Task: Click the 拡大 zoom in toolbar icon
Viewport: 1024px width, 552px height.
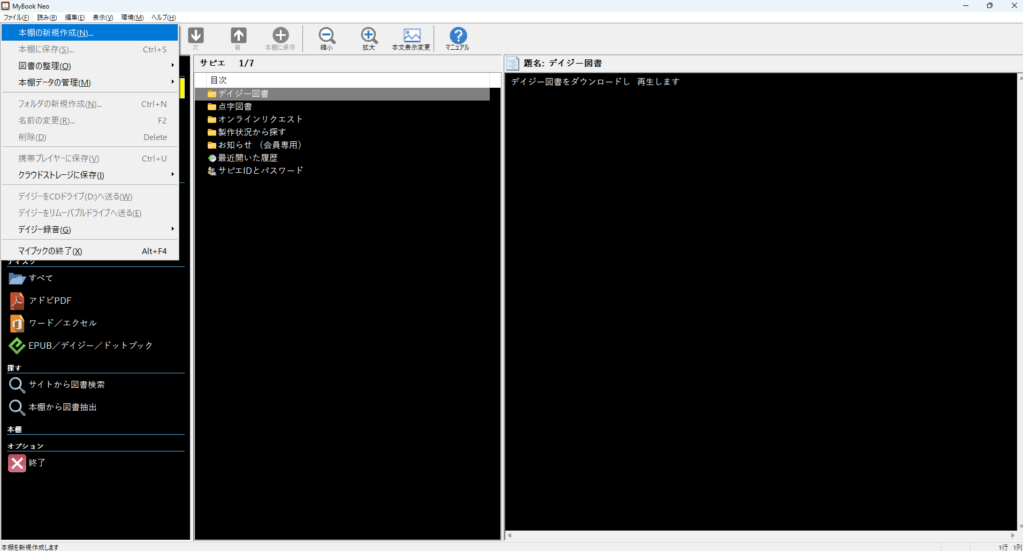Action: 369,38
